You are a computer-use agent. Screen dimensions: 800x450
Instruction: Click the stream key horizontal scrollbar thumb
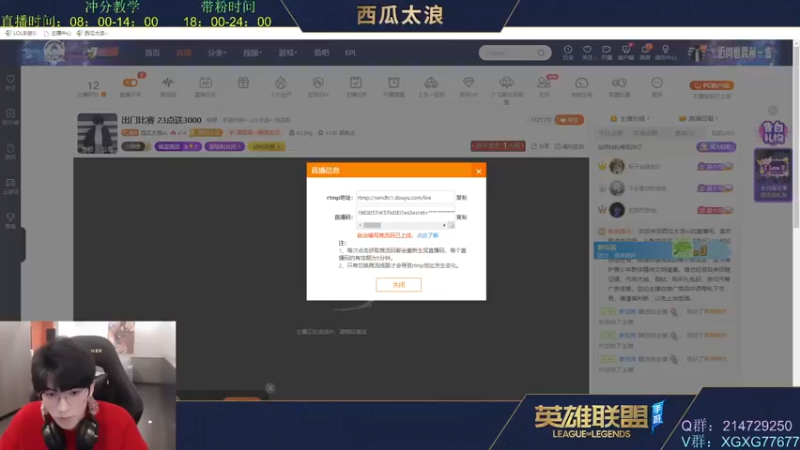pos(372,225)
